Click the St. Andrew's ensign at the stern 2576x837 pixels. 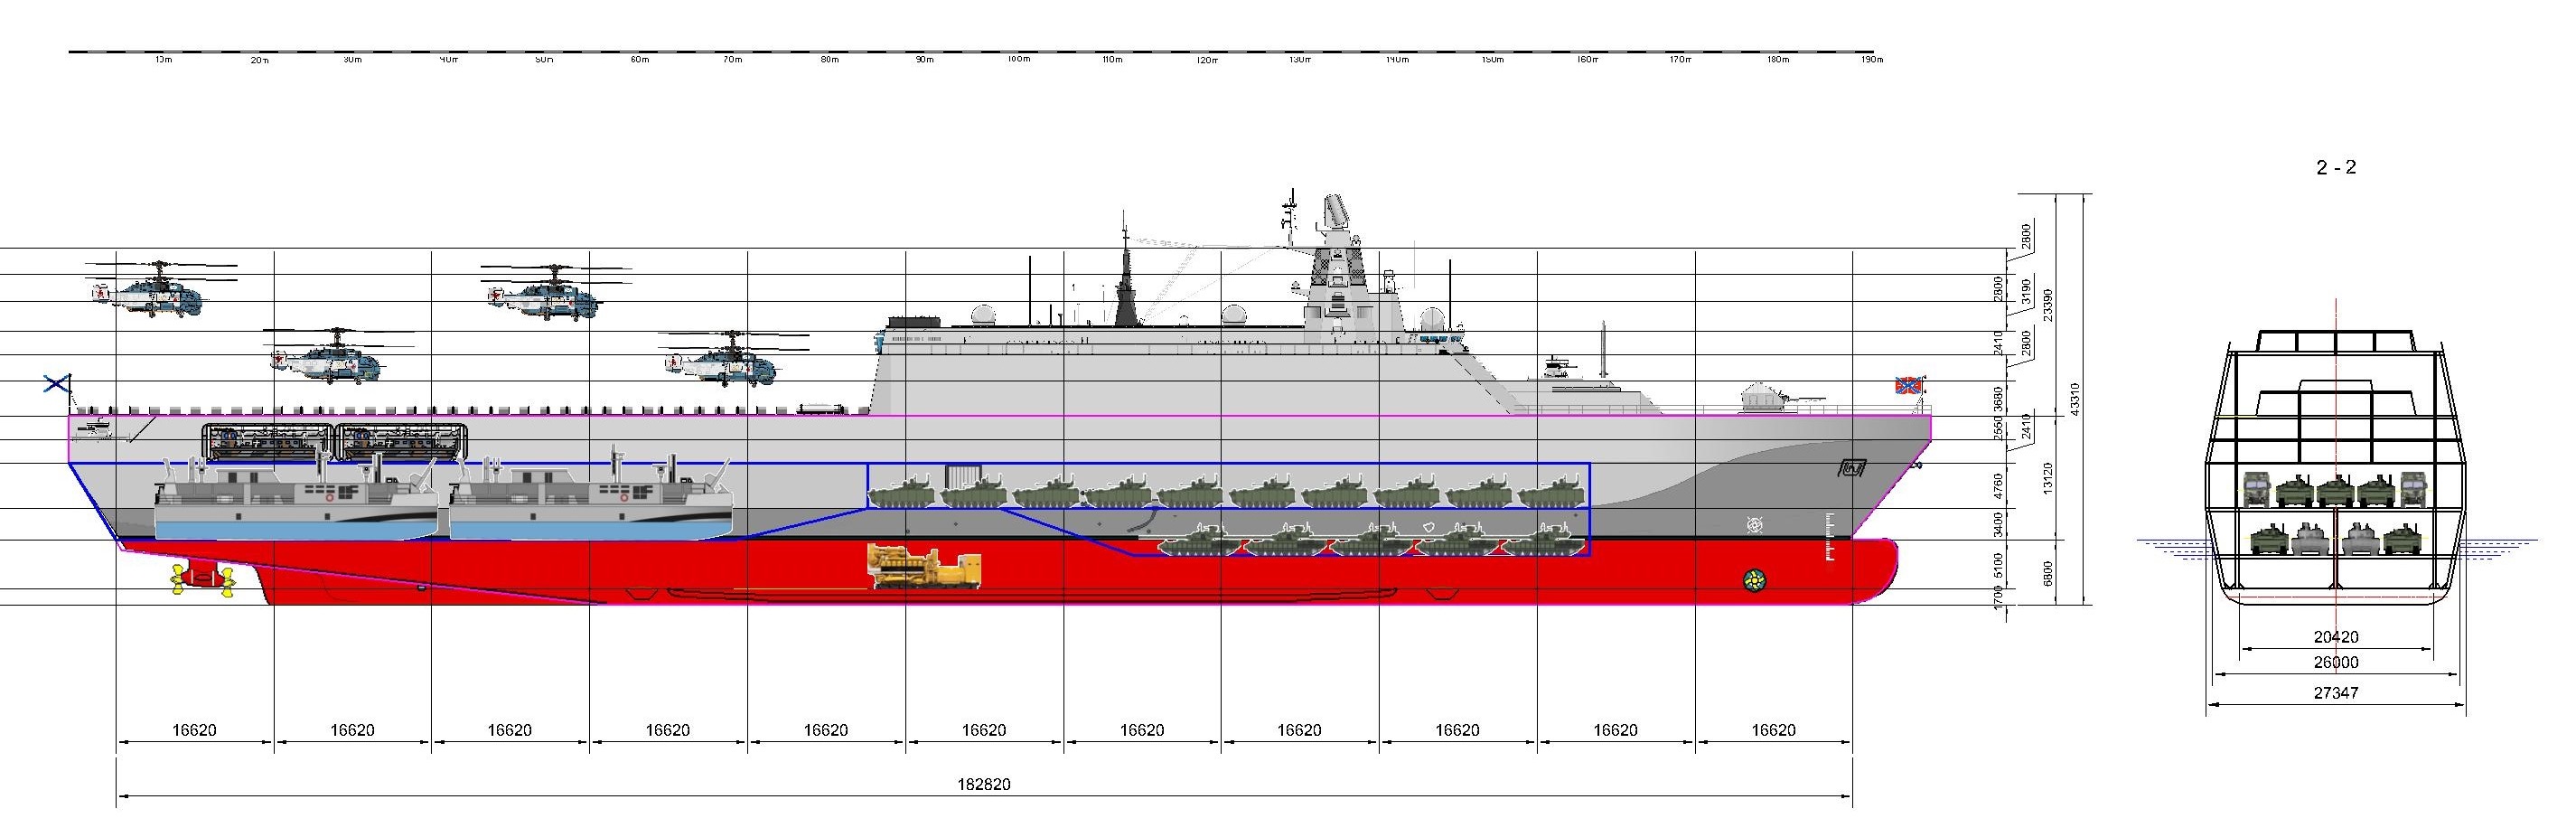coord(57,383)
